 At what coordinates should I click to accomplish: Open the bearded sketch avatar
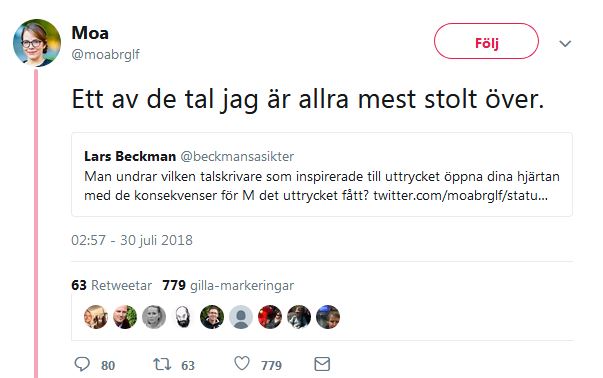pyautogui.click(x=183, y=317)
